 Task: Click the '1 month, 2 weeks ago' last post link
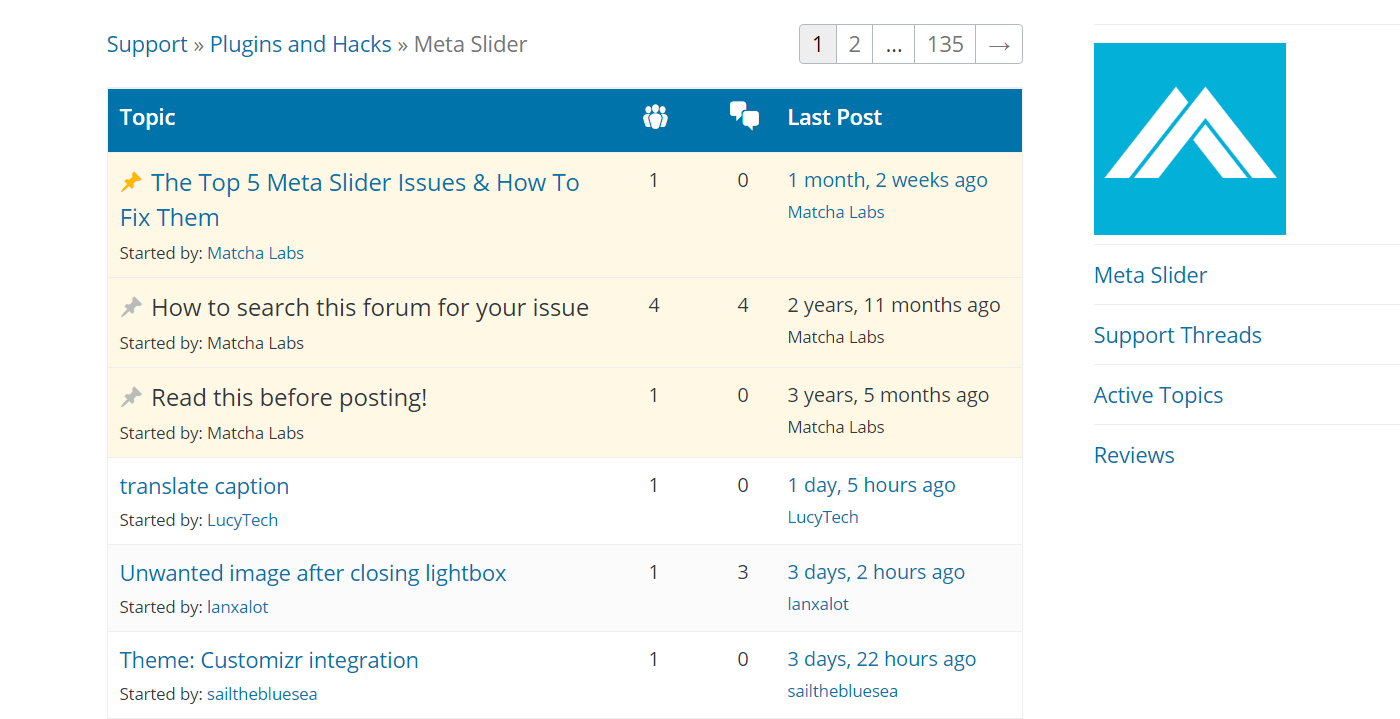pyautogui.click(x=887, y=180)
